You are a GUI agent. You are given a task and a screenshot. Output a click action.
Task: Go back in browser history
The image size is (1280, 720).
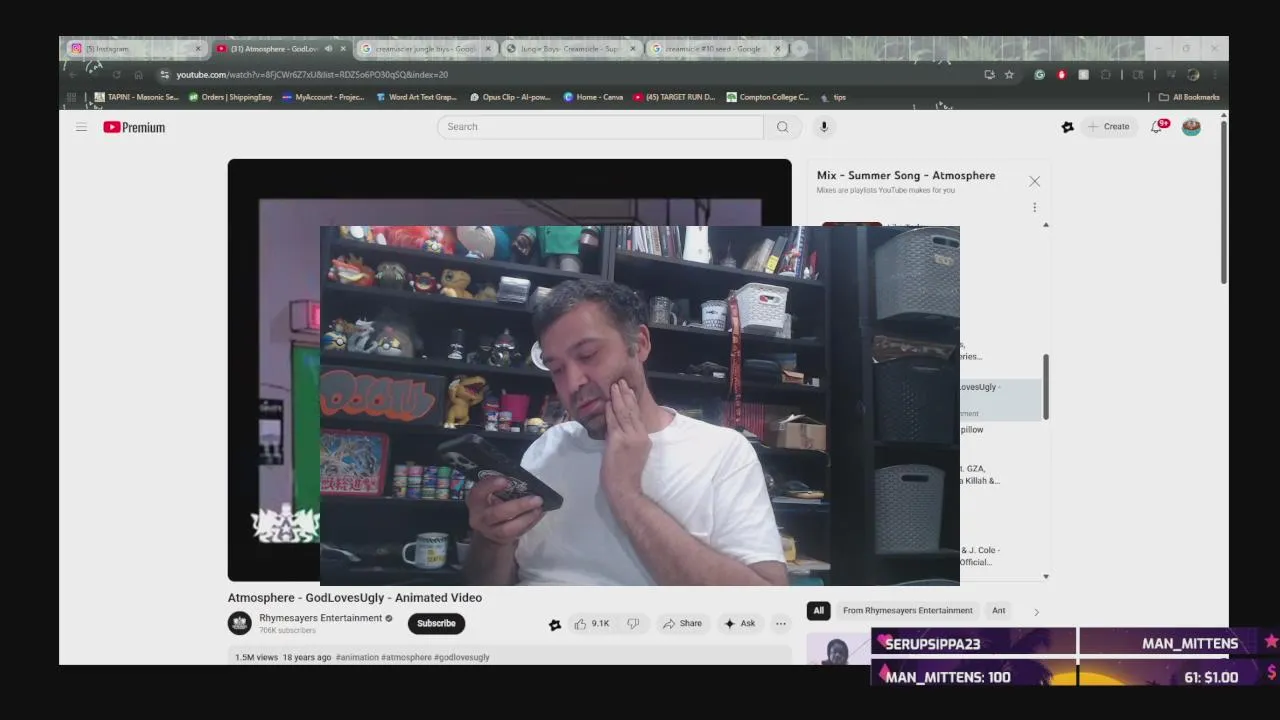click(x=72, y=74)
